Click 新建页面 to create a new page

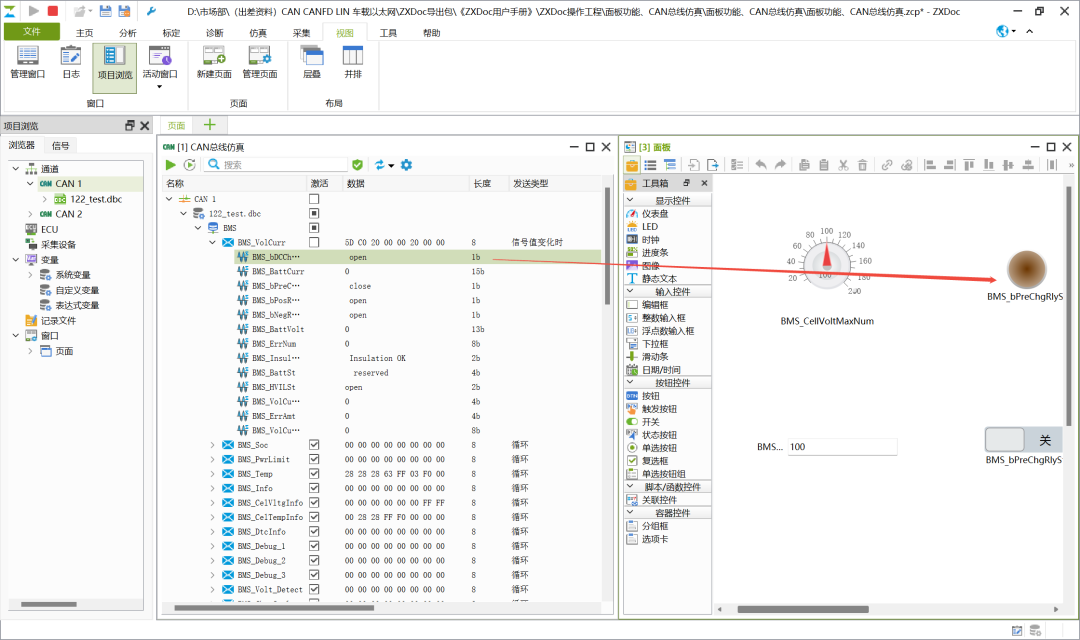pos(214,63)
